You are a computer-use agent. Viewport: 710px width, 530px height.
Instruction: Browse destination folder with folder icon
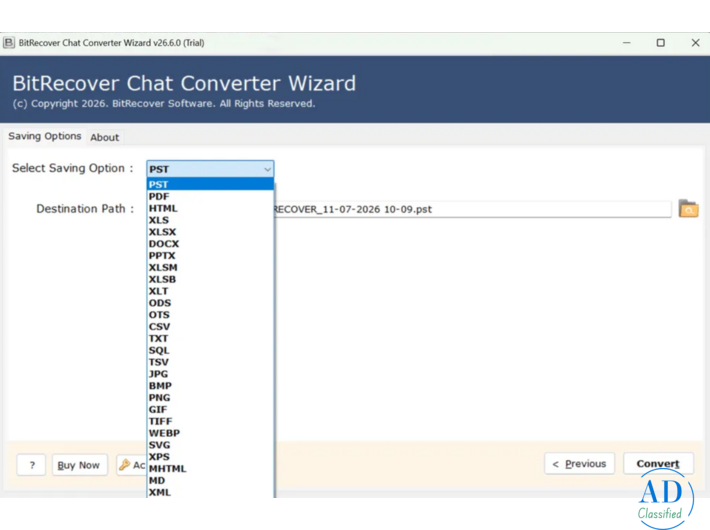[x=688, y=209]
